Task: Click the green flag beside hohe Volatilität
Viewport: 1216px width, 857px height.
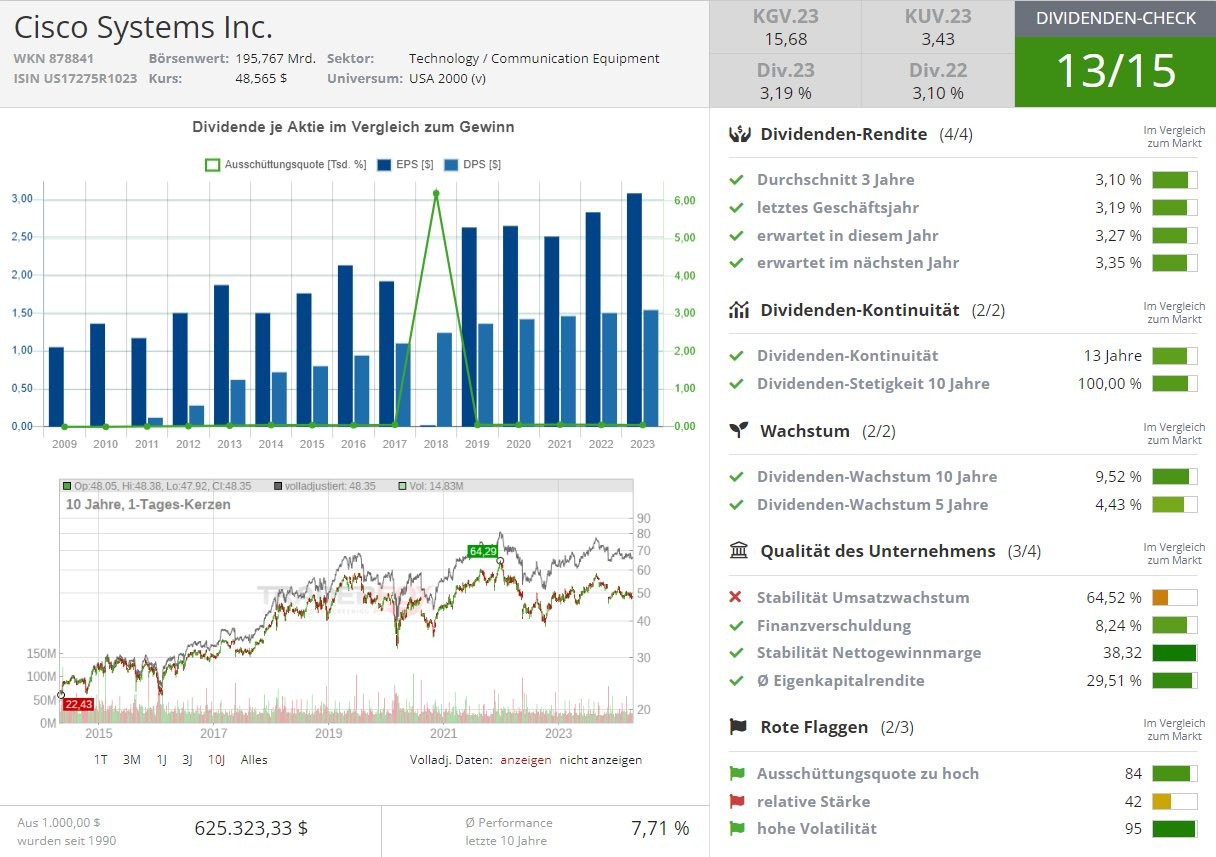Action: (737, 828)
